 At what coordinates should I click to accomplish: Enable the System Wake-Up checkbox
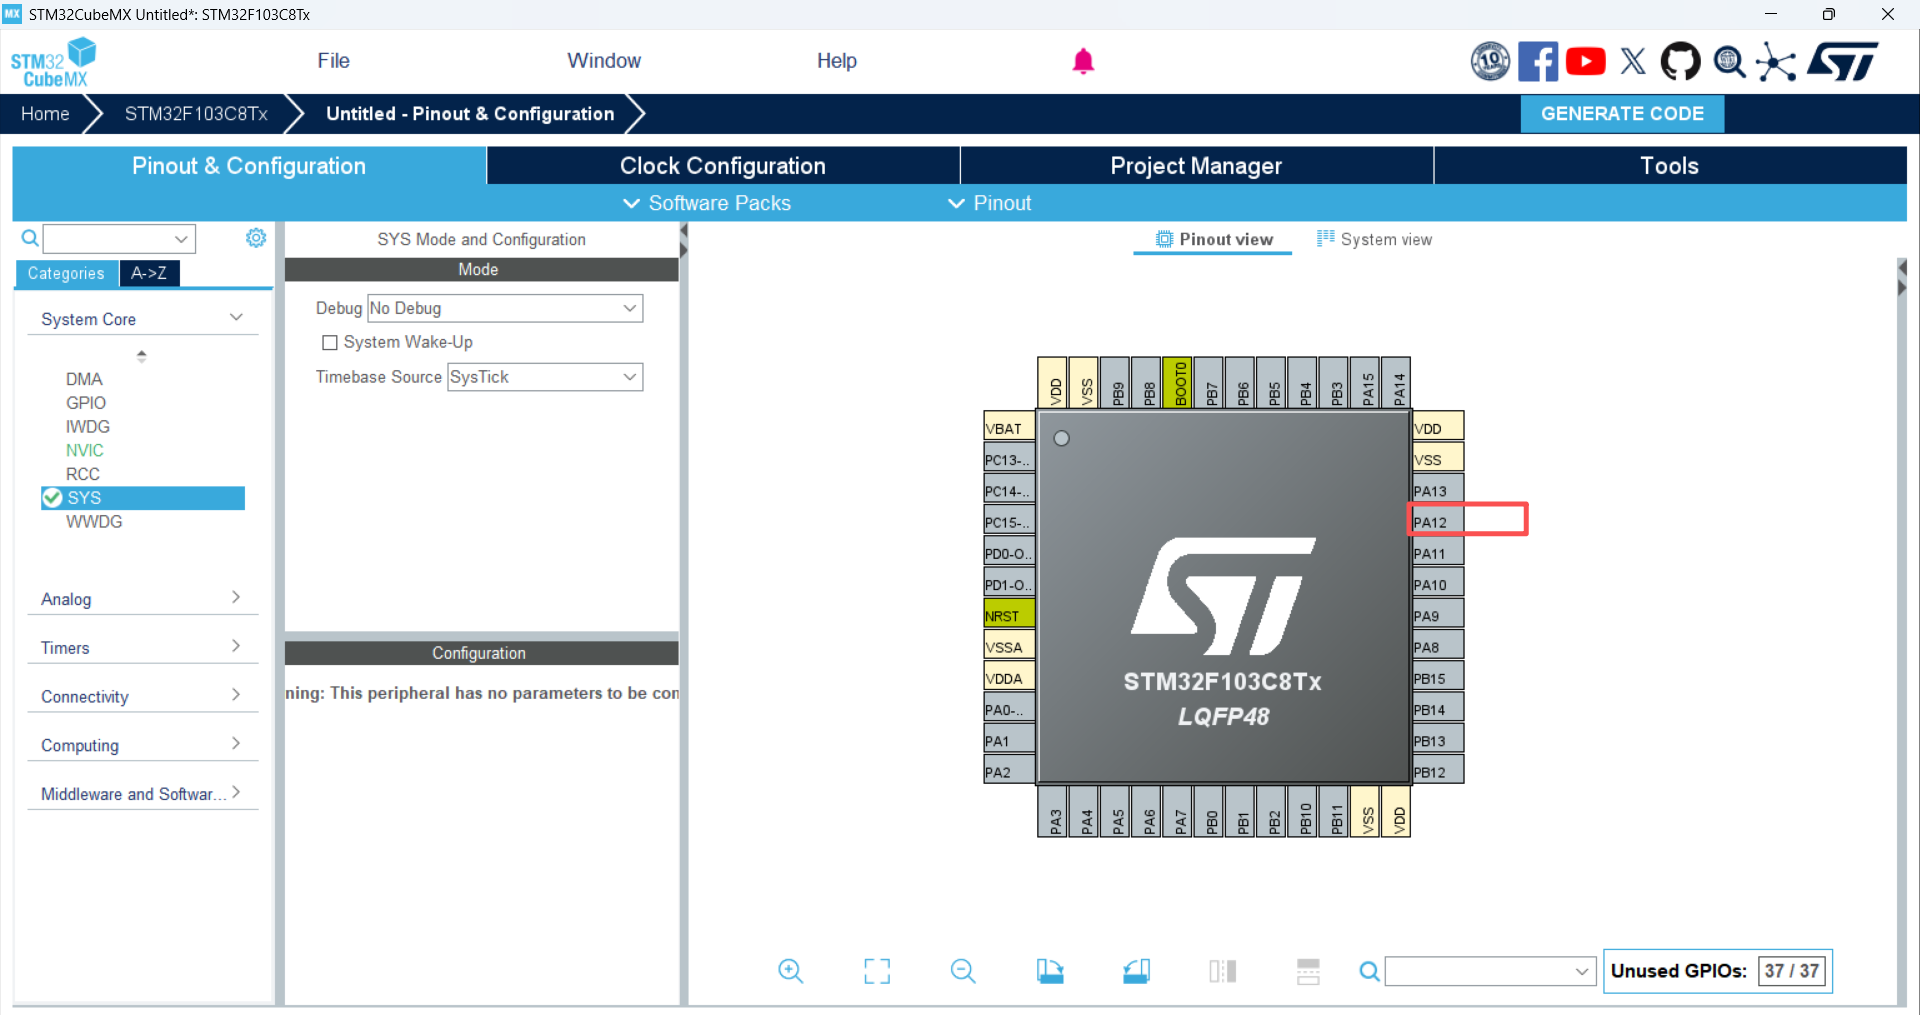click(330, 343)
